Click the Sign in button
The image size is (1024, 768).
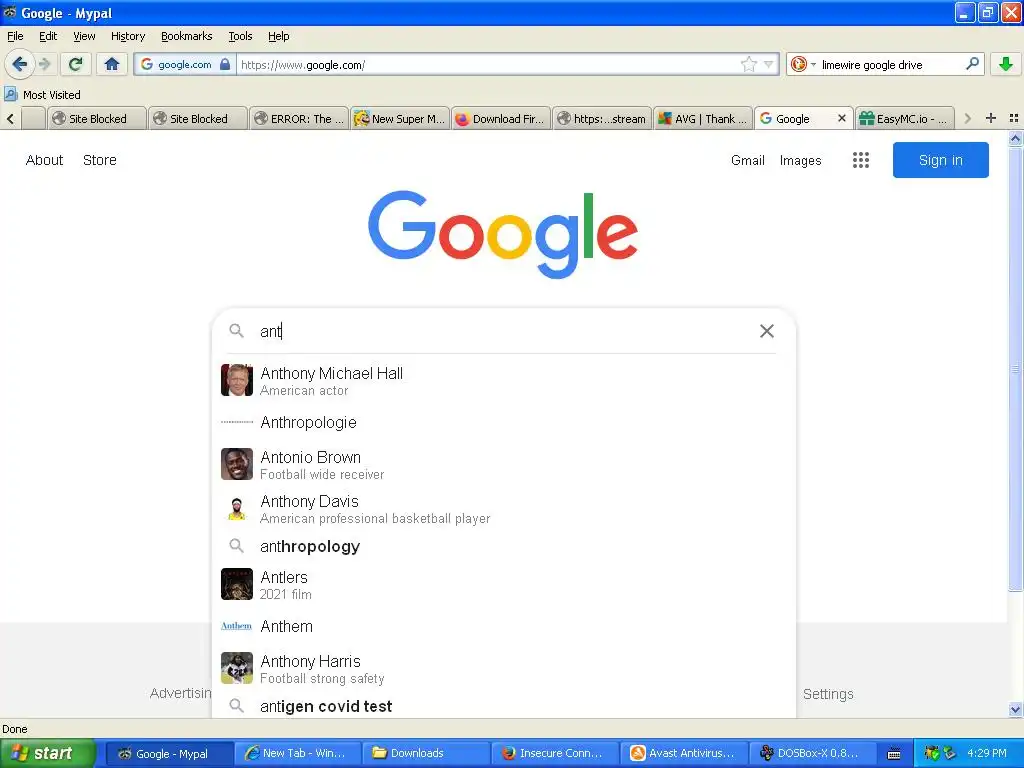pos(940,160)
